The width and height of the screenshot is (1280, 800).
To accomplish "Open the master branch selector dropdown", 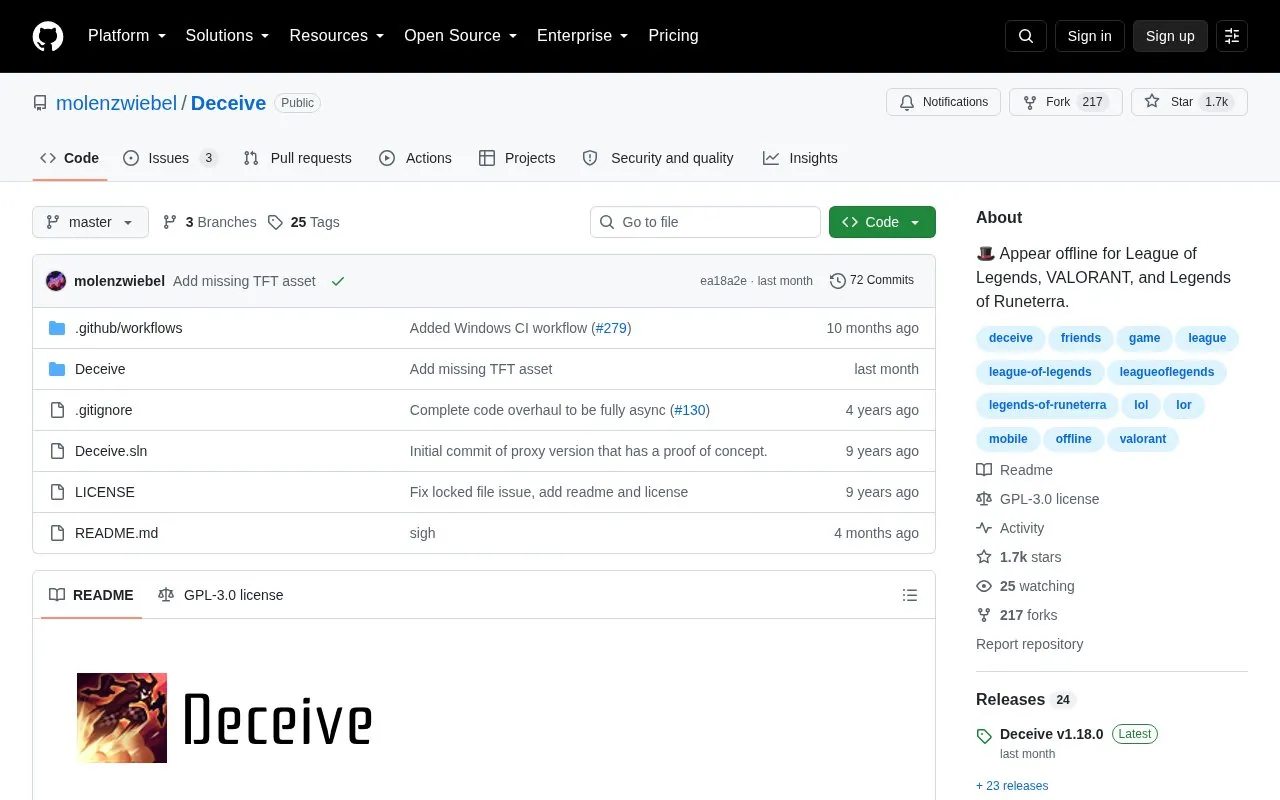I will 90,222.
